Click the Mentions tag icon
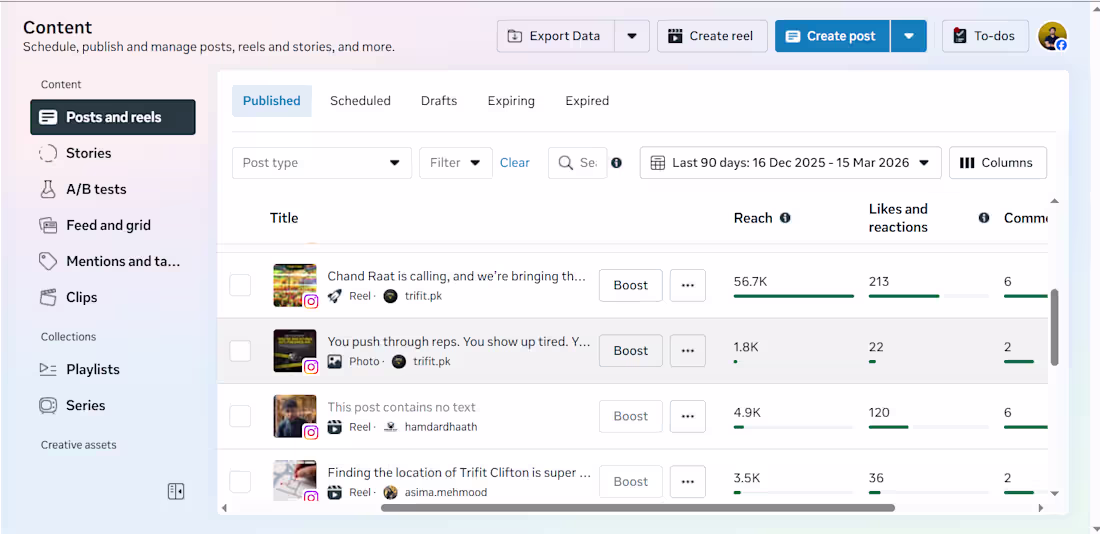 pyautogui.click(x=48, y=262)
